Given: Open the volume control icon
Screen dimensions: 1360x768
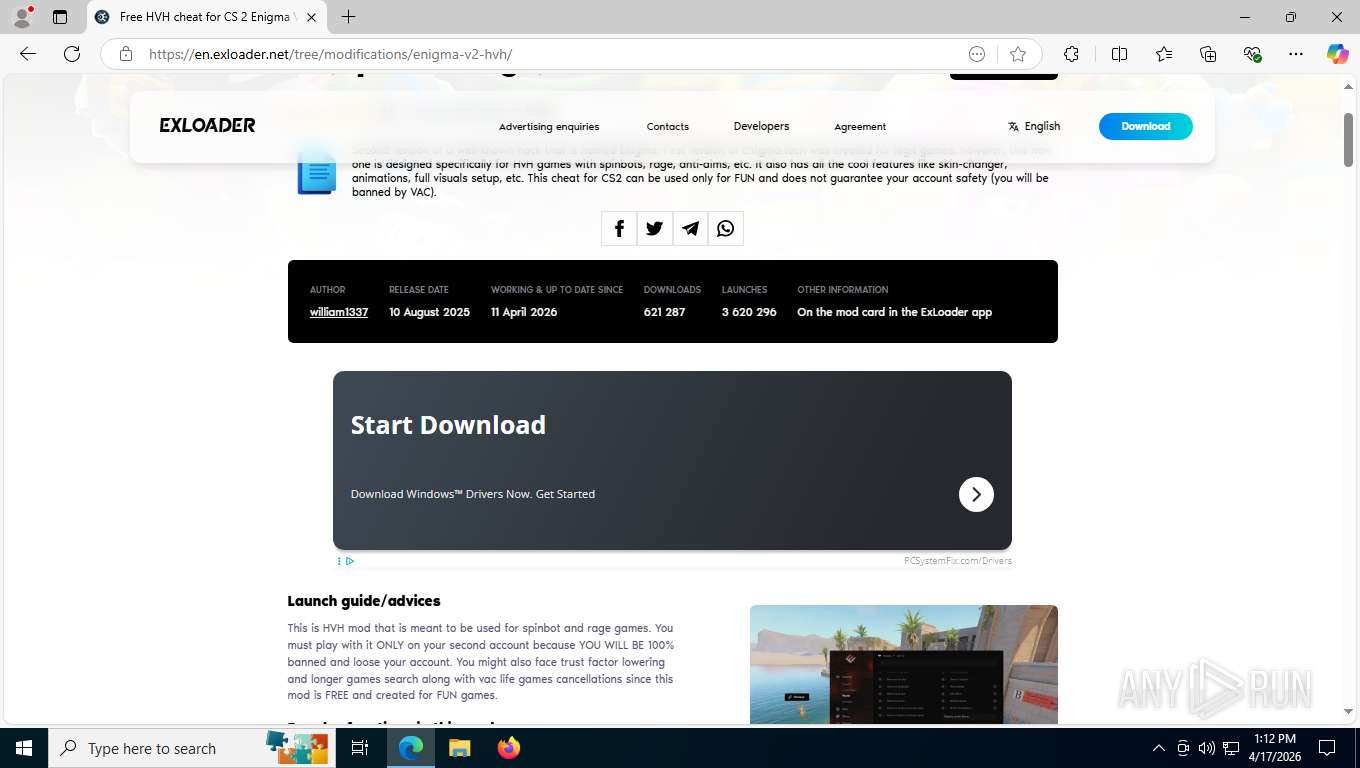Looking at the screenshot, I should pyautogui.click(x=1206, y=748).
